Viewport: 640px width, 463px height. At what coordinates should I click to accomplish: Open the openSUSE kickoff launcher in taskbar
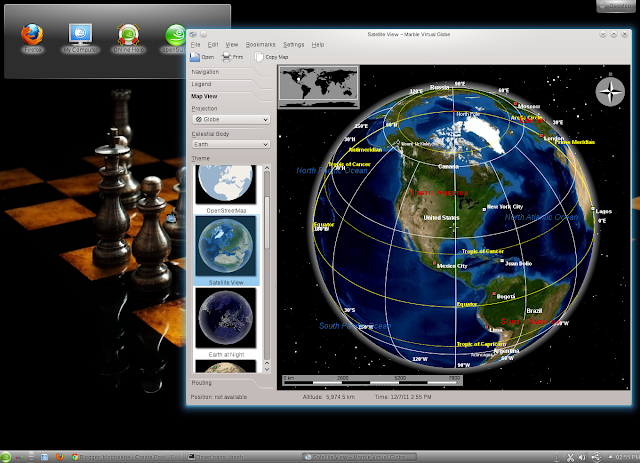pos(5,457)
